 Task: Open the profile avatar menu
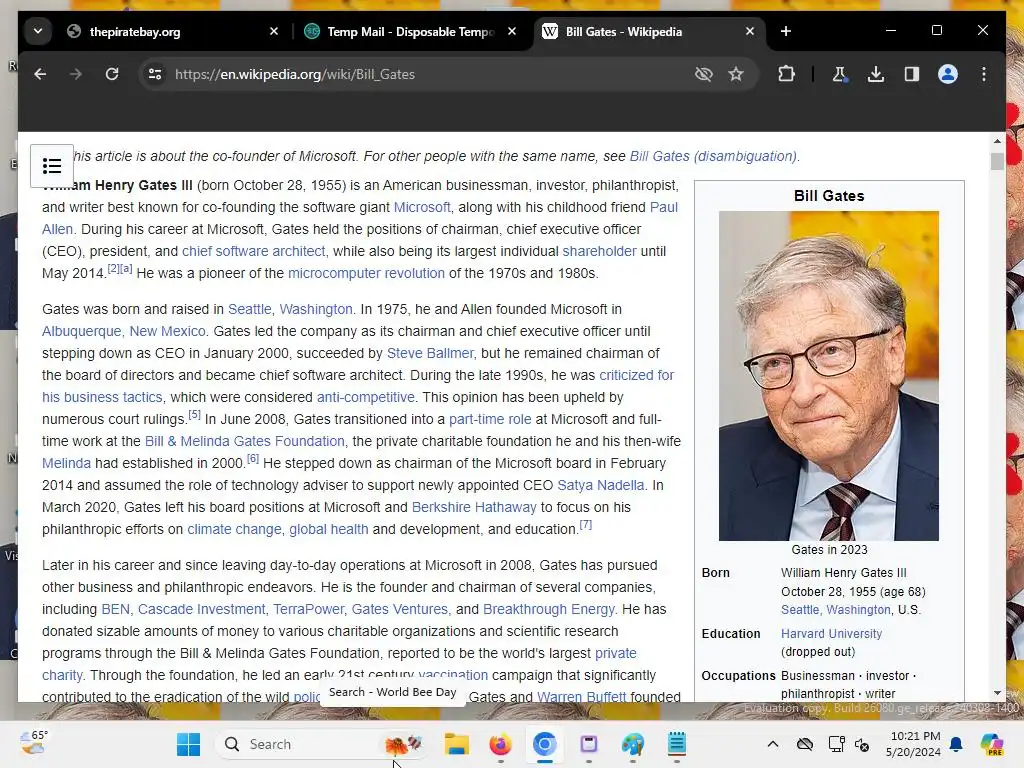pyautogui.click(x=948, y=74)
